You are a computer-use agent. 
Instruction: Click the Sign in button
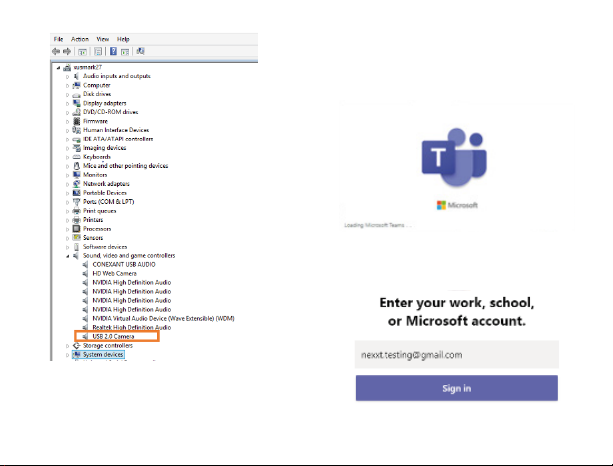point(457,388)
